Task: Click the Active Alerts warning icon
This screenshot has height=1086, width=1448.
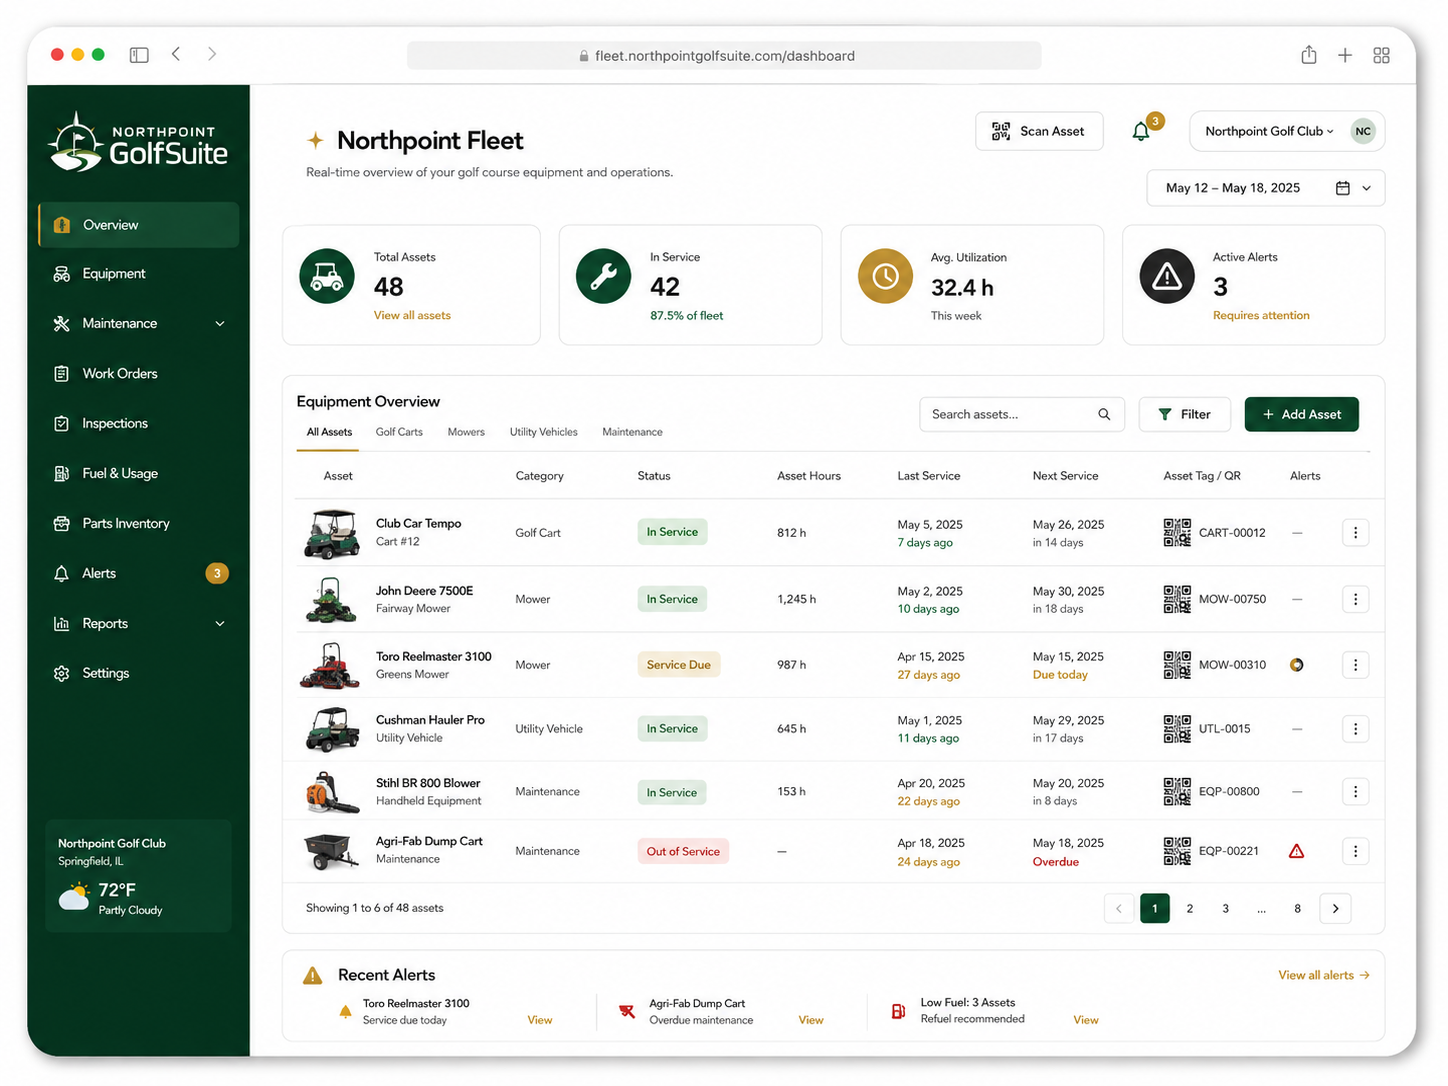Action: 1167,276
